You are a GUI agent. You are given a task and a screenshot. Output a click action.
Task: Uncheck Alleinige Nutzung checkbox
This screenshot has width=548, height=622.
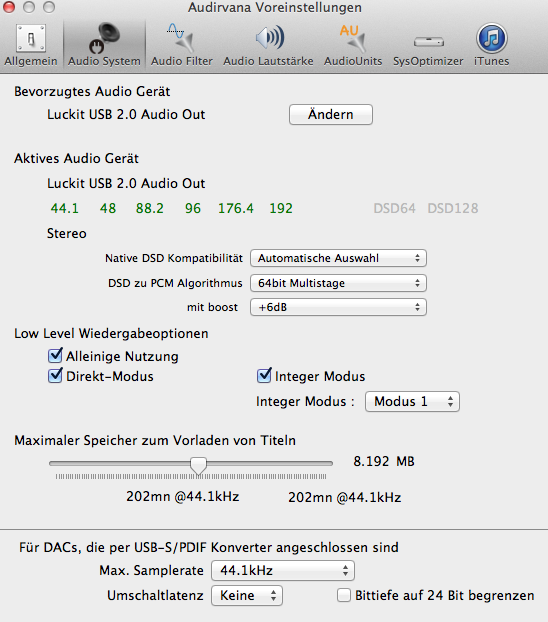coord(55,356)
